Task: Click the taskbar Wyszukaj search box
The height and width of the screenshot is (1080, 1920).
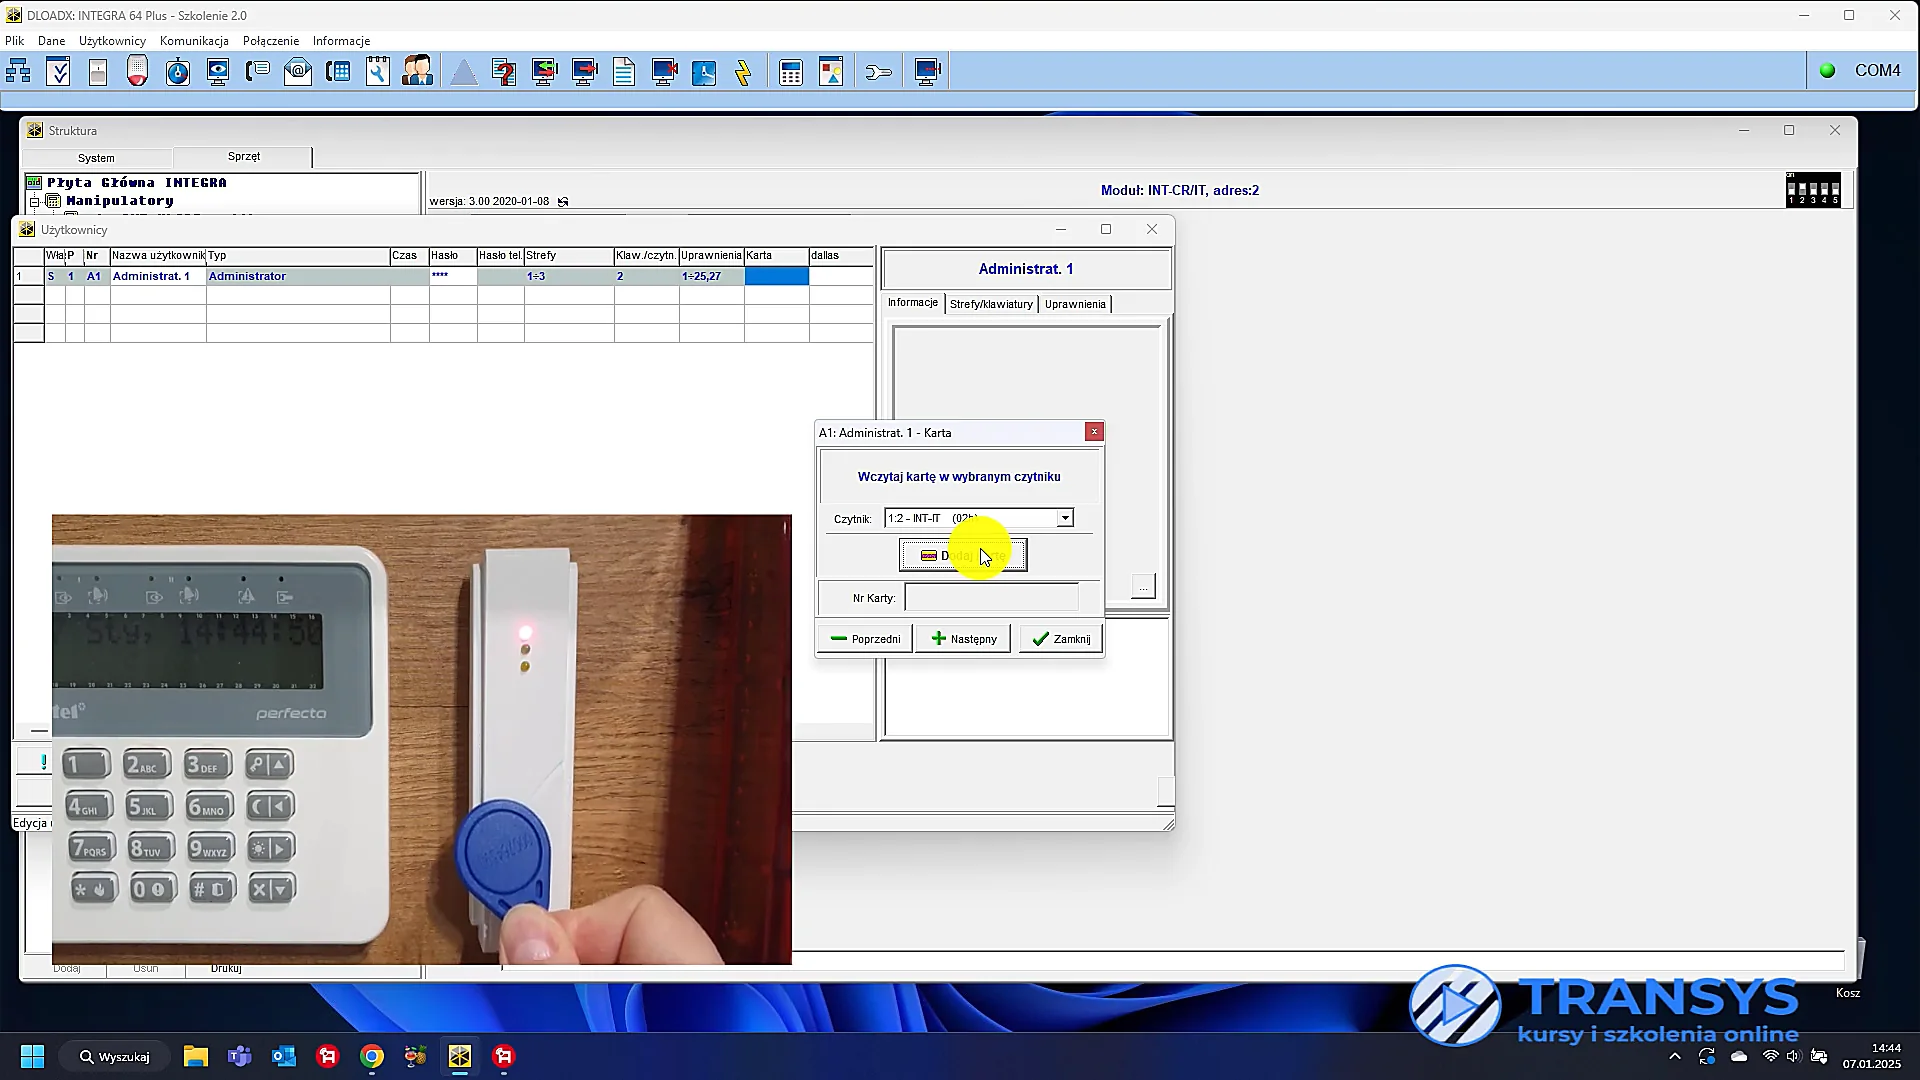Action: coord(115,1057)
